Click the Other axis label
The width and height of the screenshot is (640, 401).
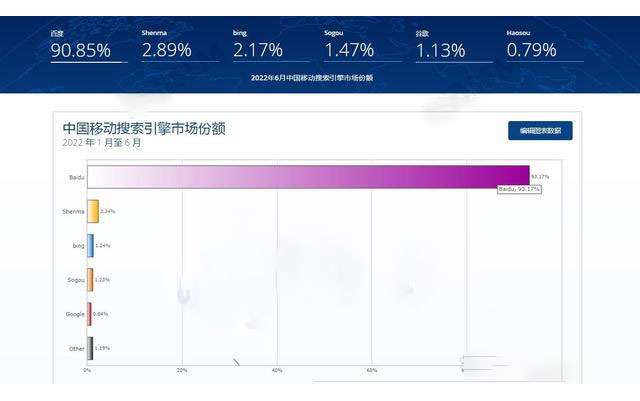click(x=74, y=348)
